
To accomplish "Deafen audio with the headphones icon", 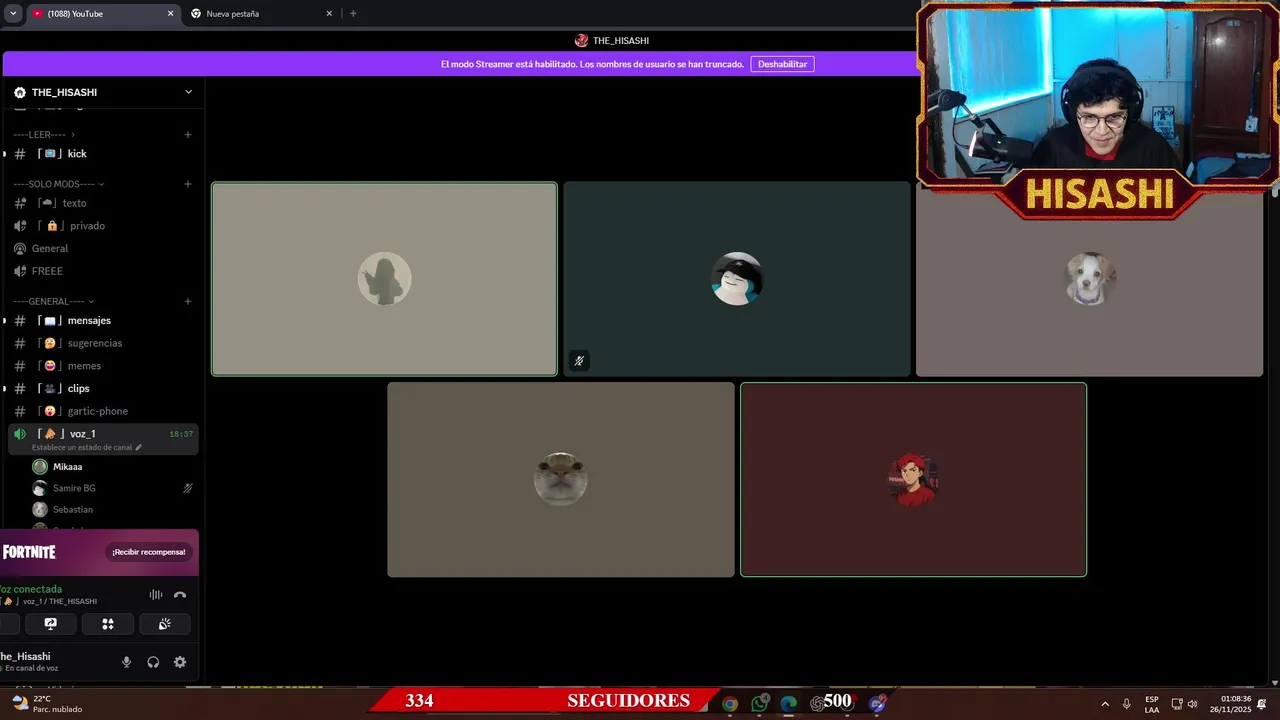I will point(153,662).
